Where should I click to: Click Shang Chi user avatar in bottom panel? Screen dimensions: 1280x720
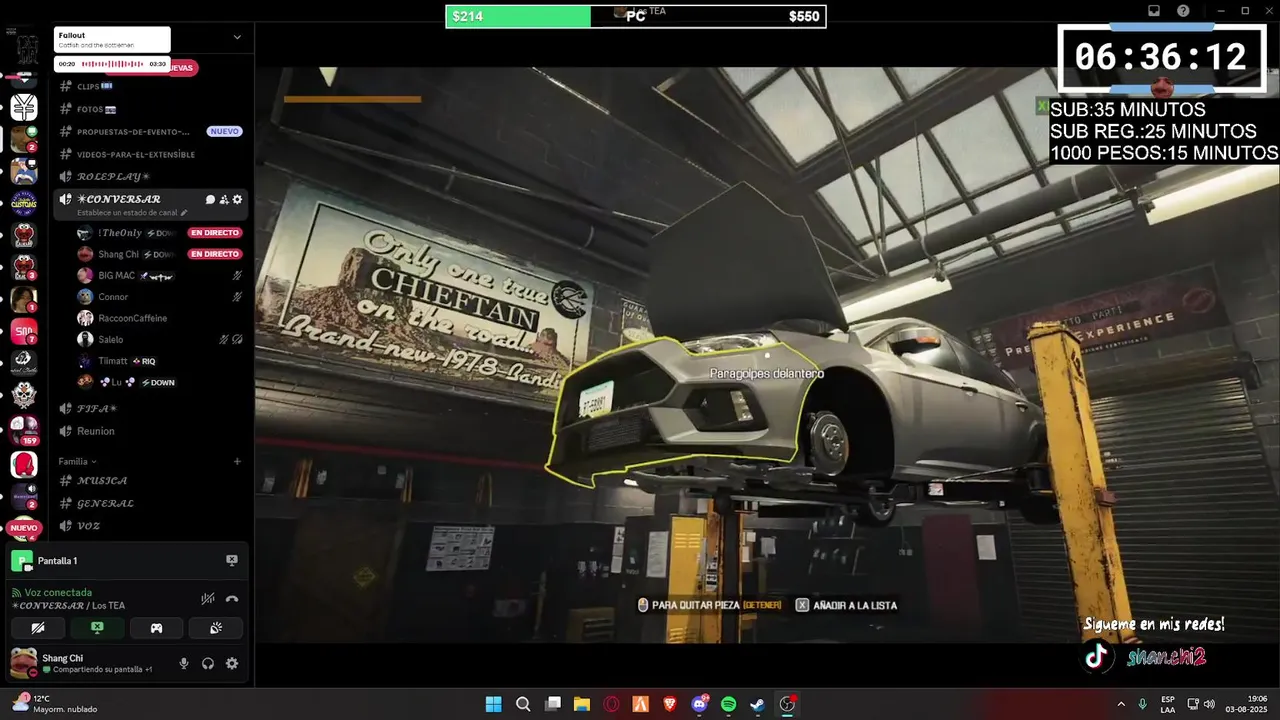click(23, 662)
